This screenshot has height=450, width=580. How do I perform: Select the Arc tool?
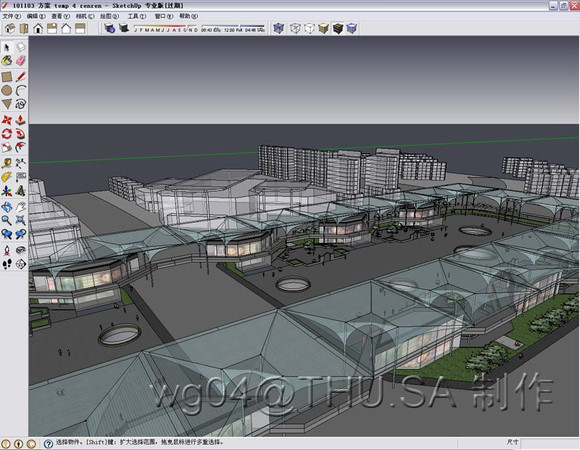click(x=21, y=90)
